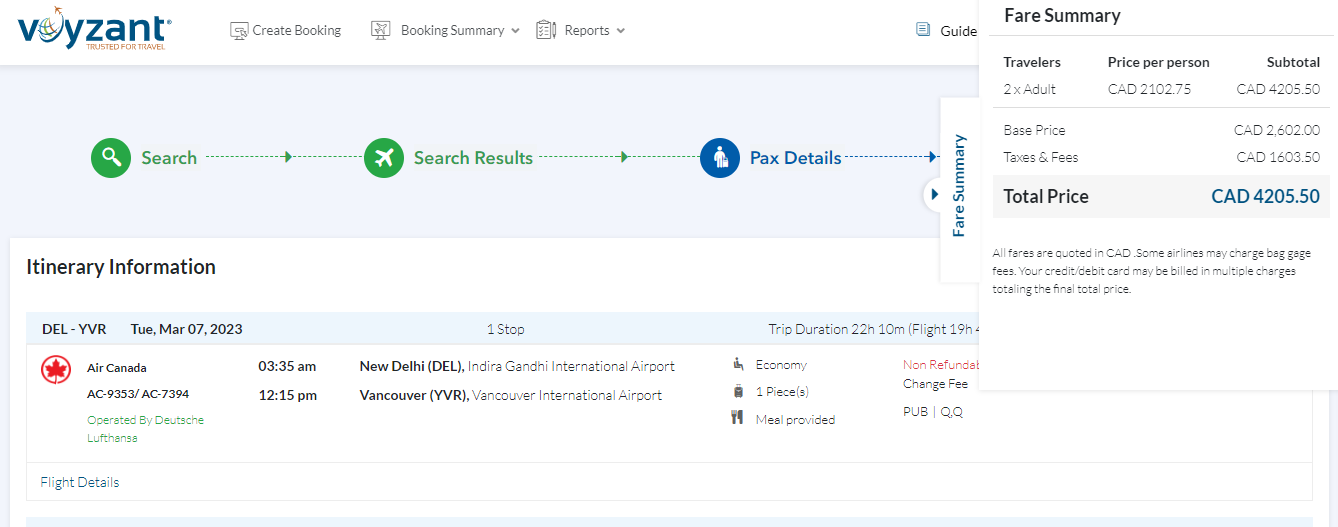
Task: Click the Economy seat icon
Action: click(738, 365)
